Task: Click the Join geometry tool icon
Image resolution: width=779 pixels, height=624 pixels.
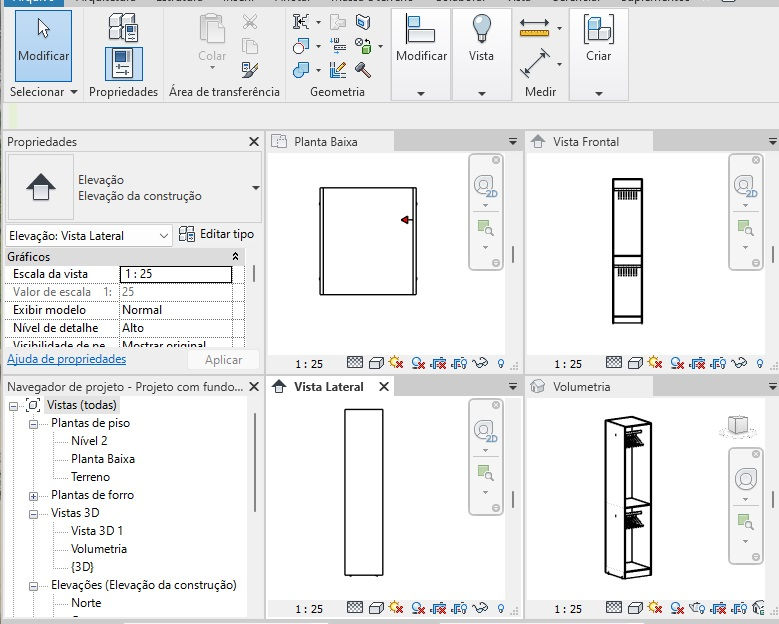Action: click(300, 70)
